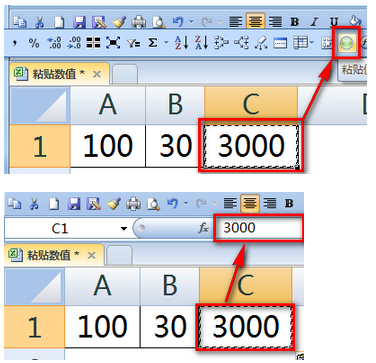376x363 pixels.
Task: Click the ungroup outline icon
Action: point(241,43)
